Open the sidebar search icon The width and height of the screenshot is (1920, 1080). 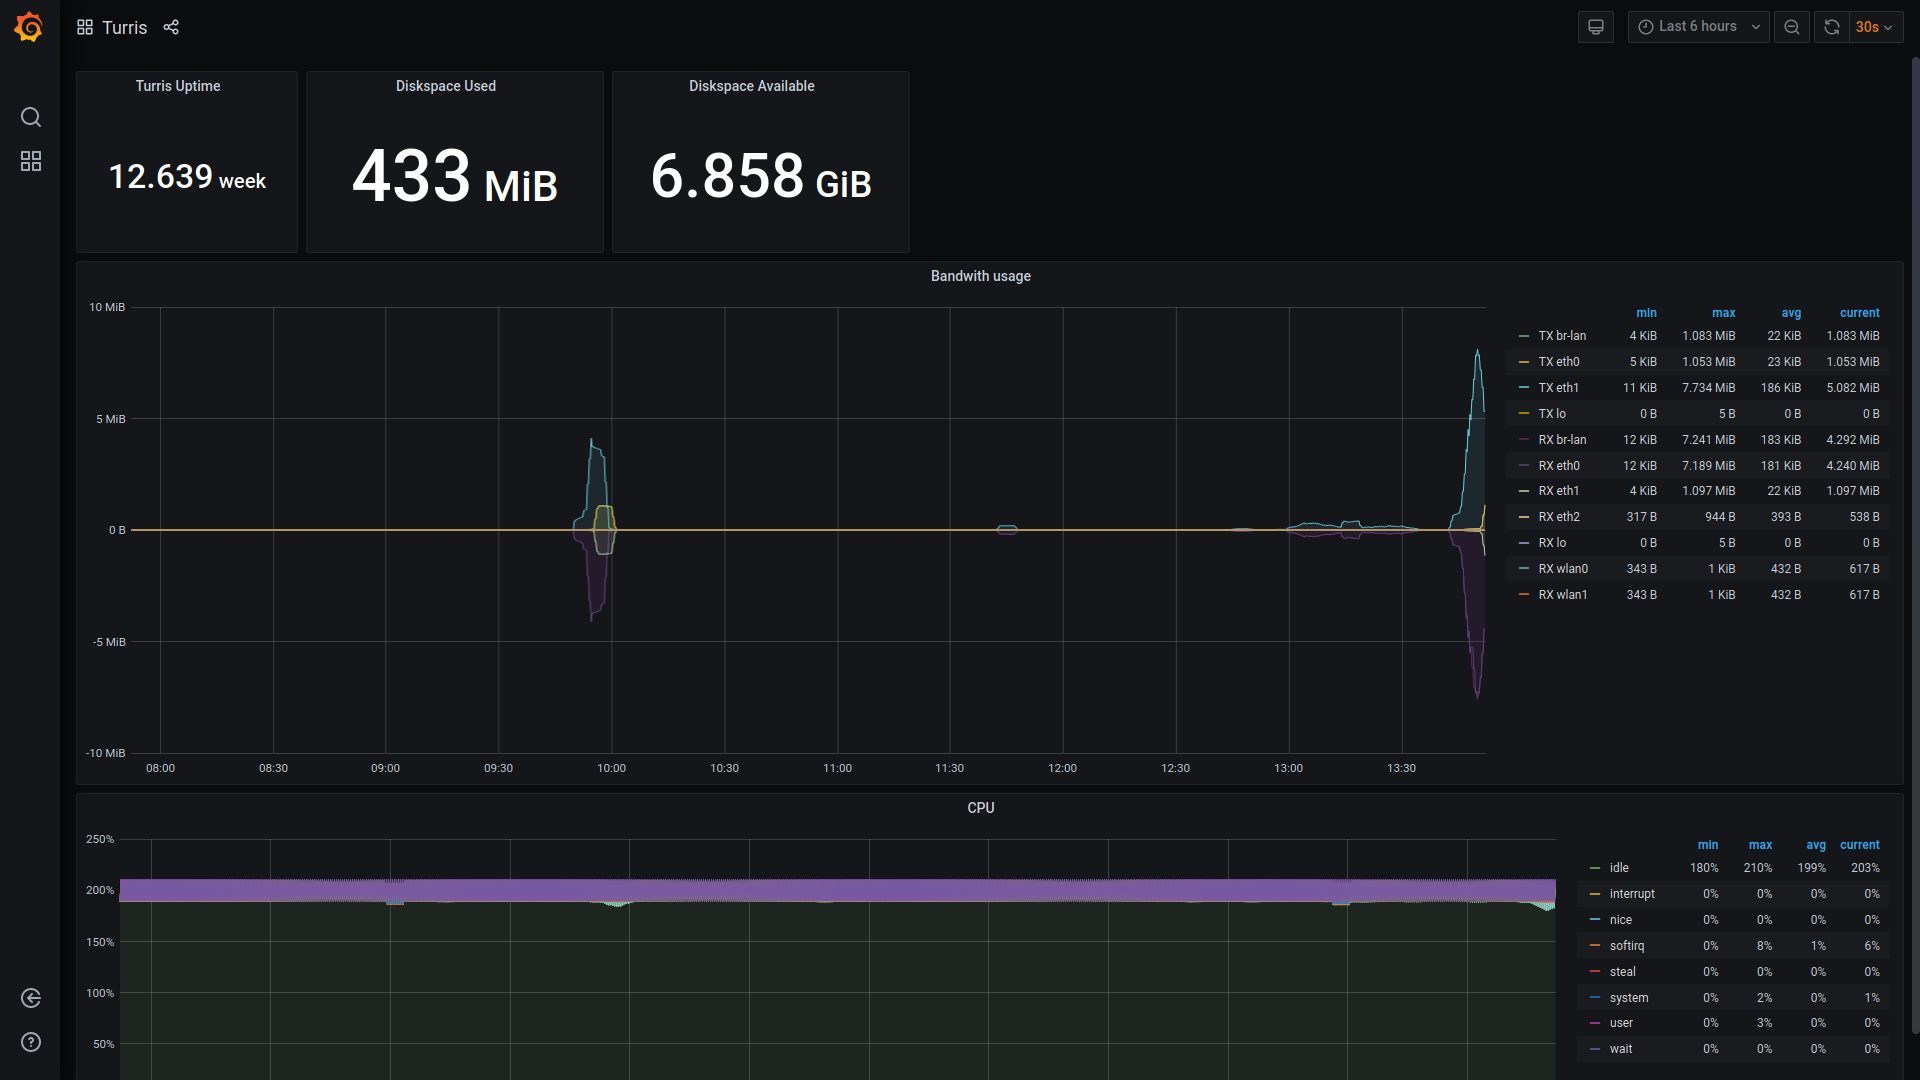(x=31, y=117)
